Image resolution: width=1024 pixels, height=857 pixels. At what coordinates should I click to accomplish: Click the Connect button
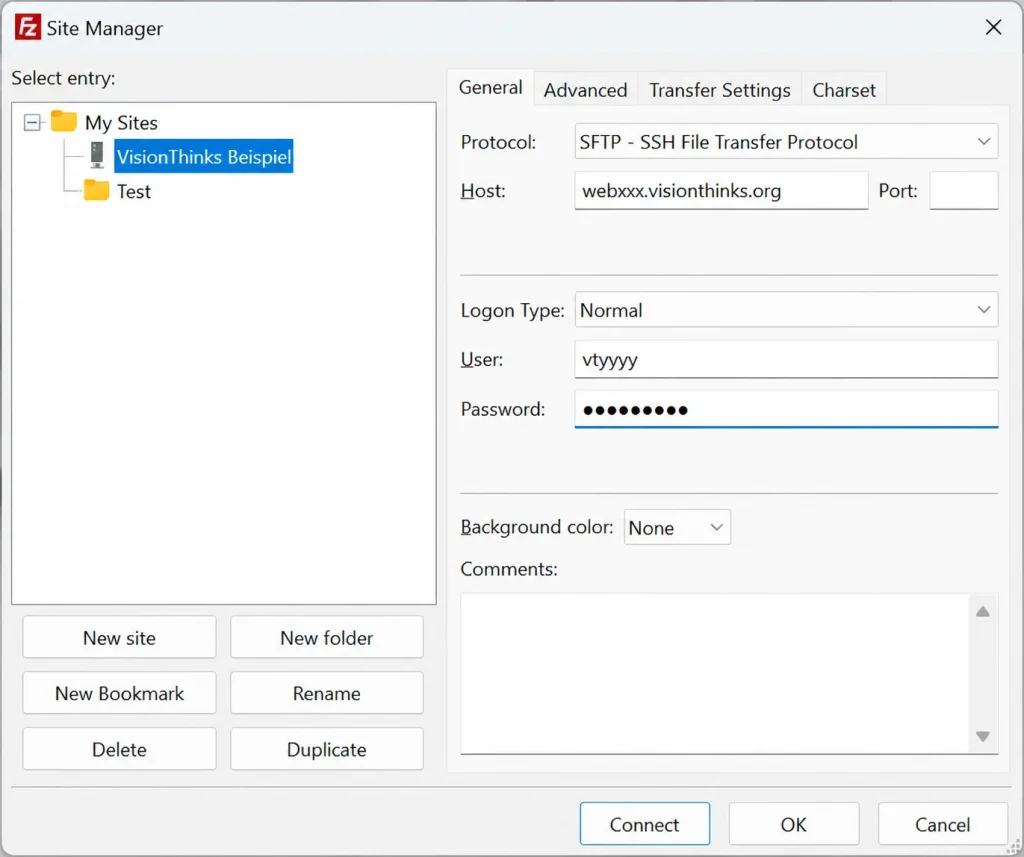[x=645, y=824]
